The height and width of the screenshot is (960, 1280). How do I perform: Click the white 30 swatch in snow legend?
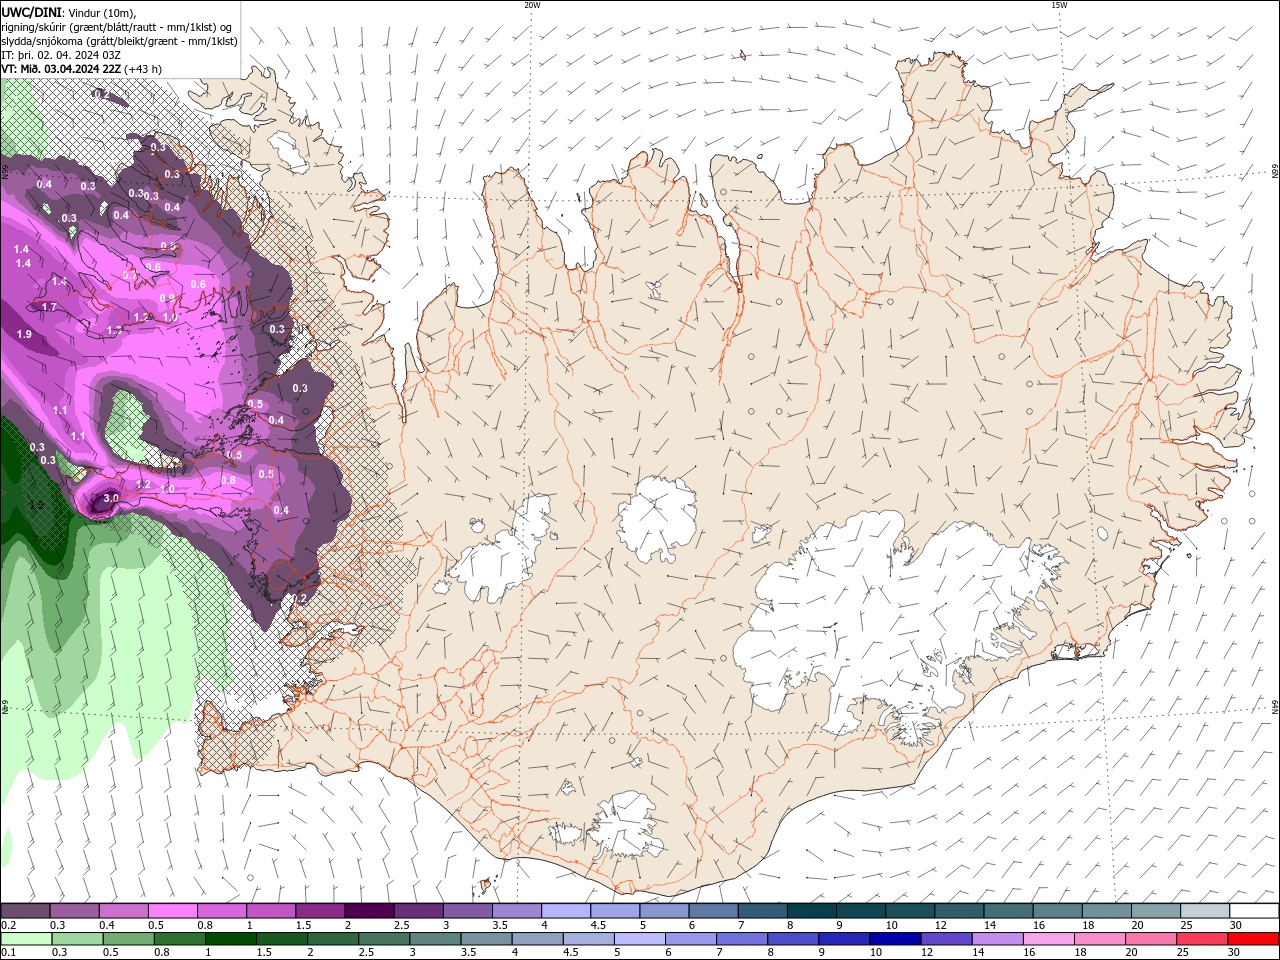1254,910
